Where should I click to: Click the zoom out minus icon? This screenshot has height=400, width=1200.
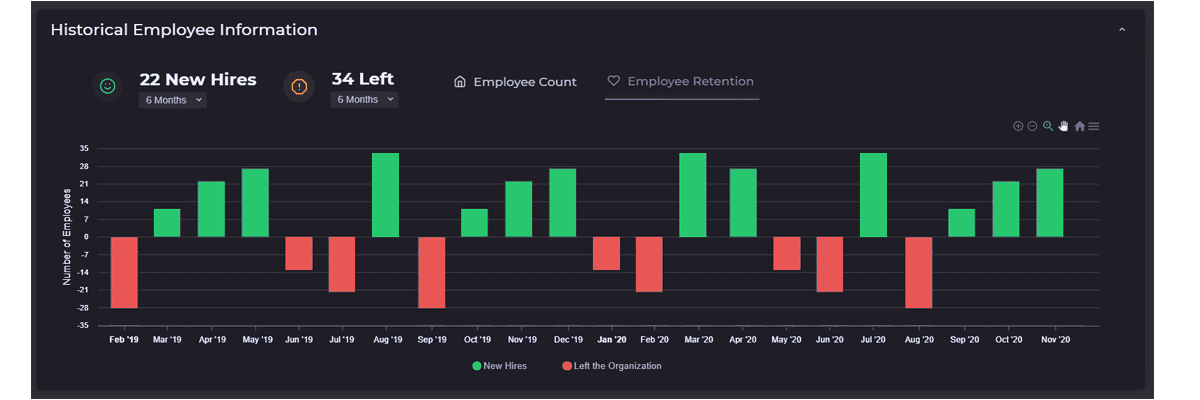coord(1032,126)
